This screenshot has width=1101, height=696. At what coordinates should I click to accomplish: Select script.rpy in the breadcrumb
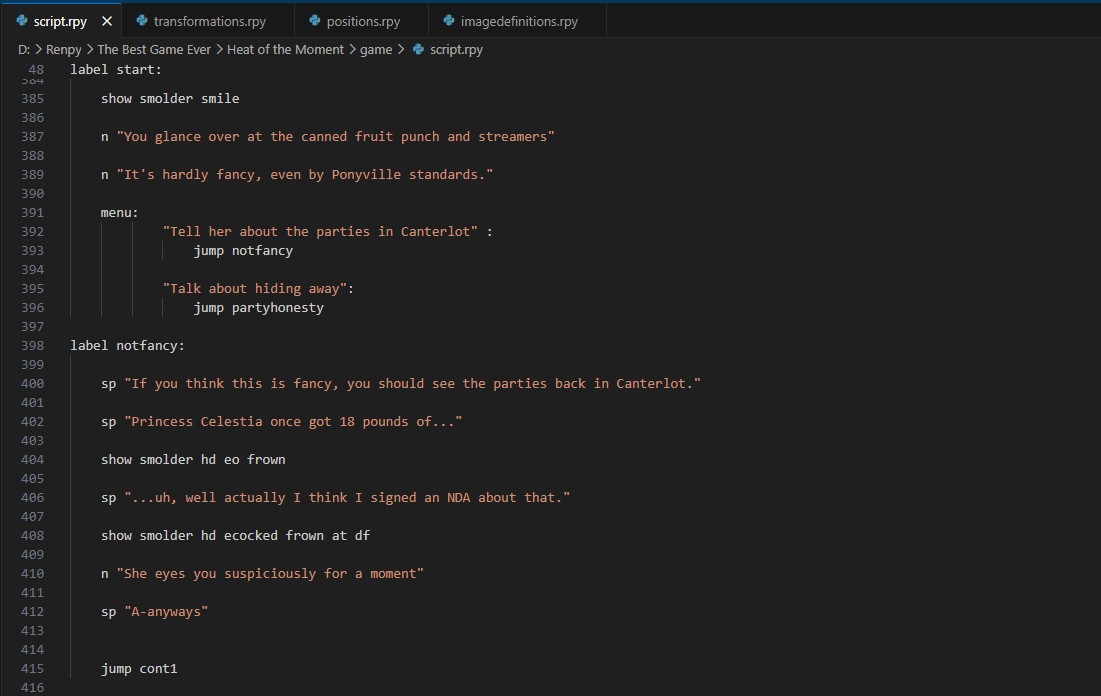point(456,49)
